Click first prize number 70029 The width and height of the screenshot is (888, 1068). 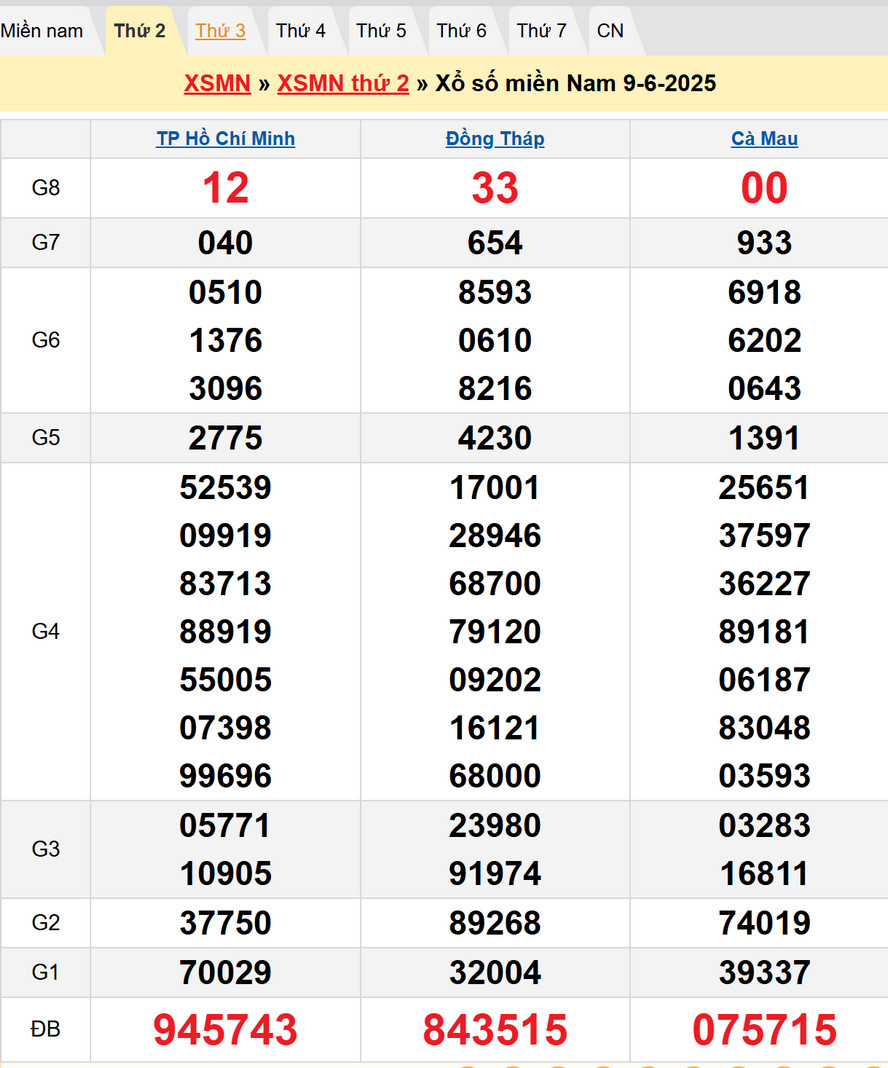(225, 972)
